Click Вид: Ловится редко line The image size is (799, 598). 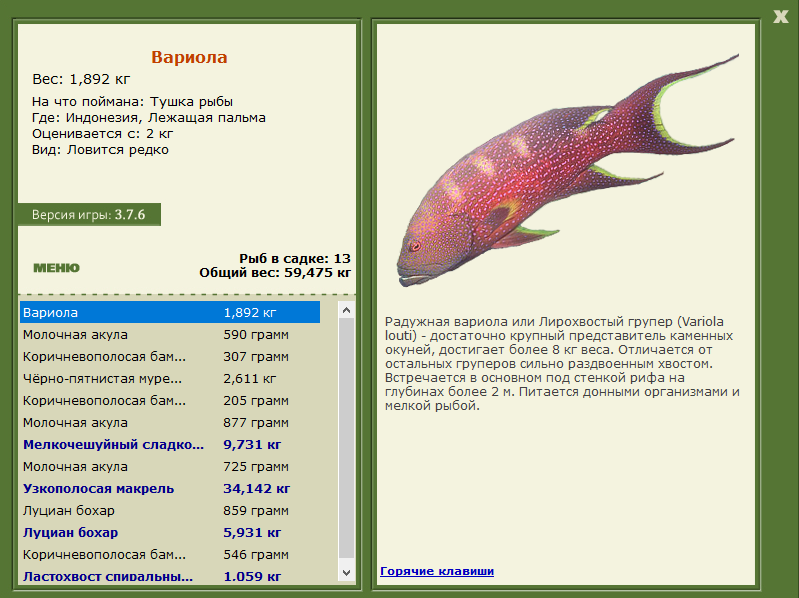coord(100,150)
